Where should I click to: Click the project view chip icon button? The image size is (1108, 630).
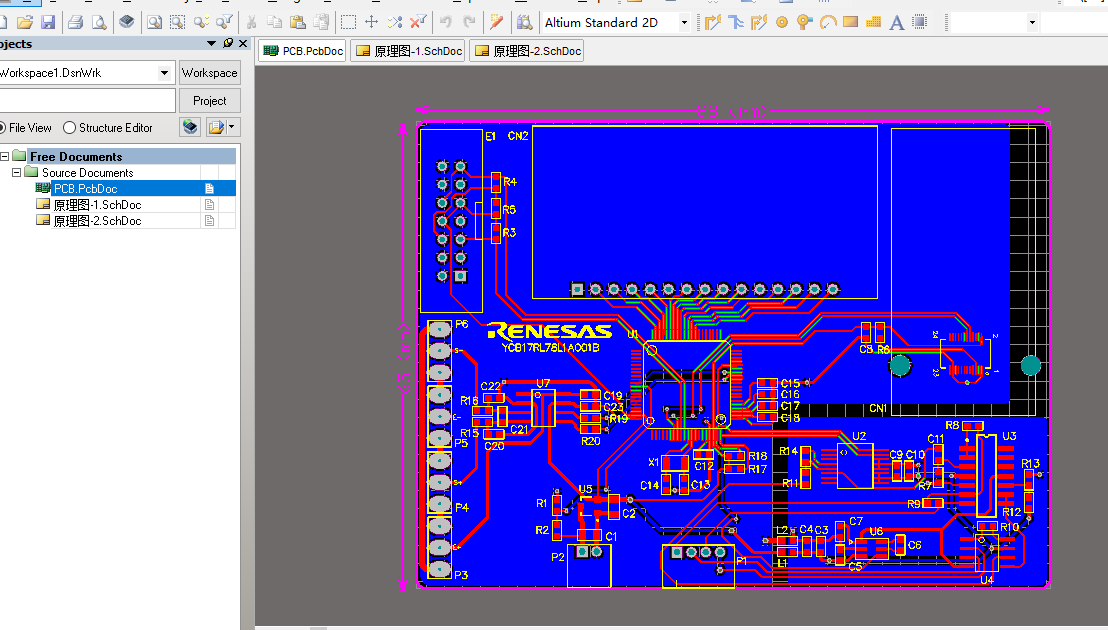point(190,127)
